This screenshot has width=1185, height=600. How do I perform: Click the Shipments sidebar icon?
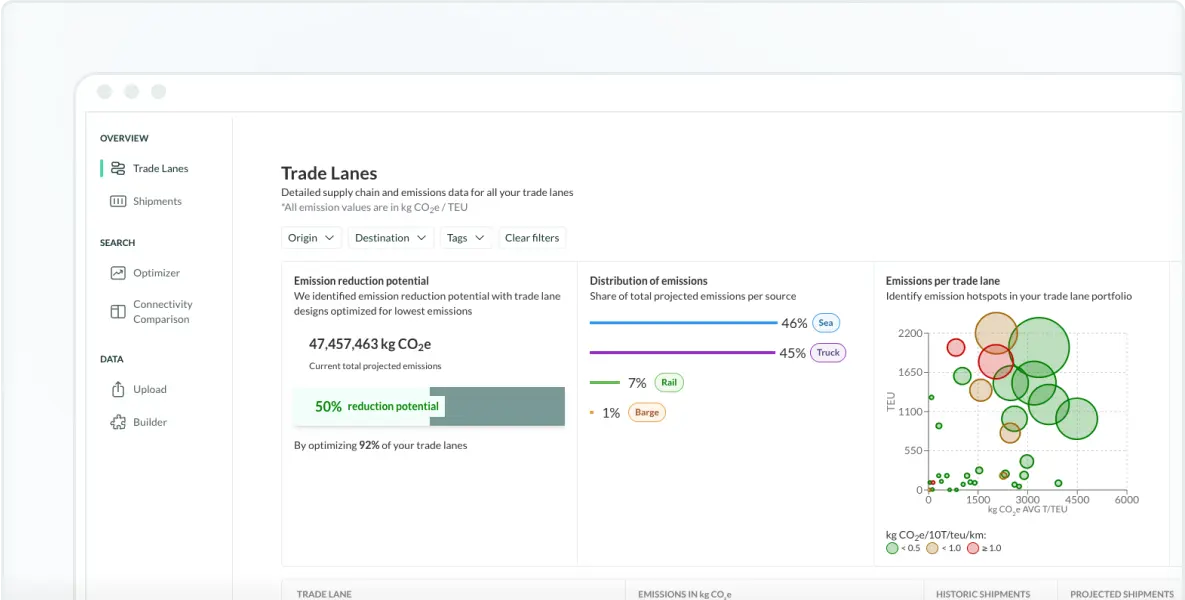tap(118, 201)
